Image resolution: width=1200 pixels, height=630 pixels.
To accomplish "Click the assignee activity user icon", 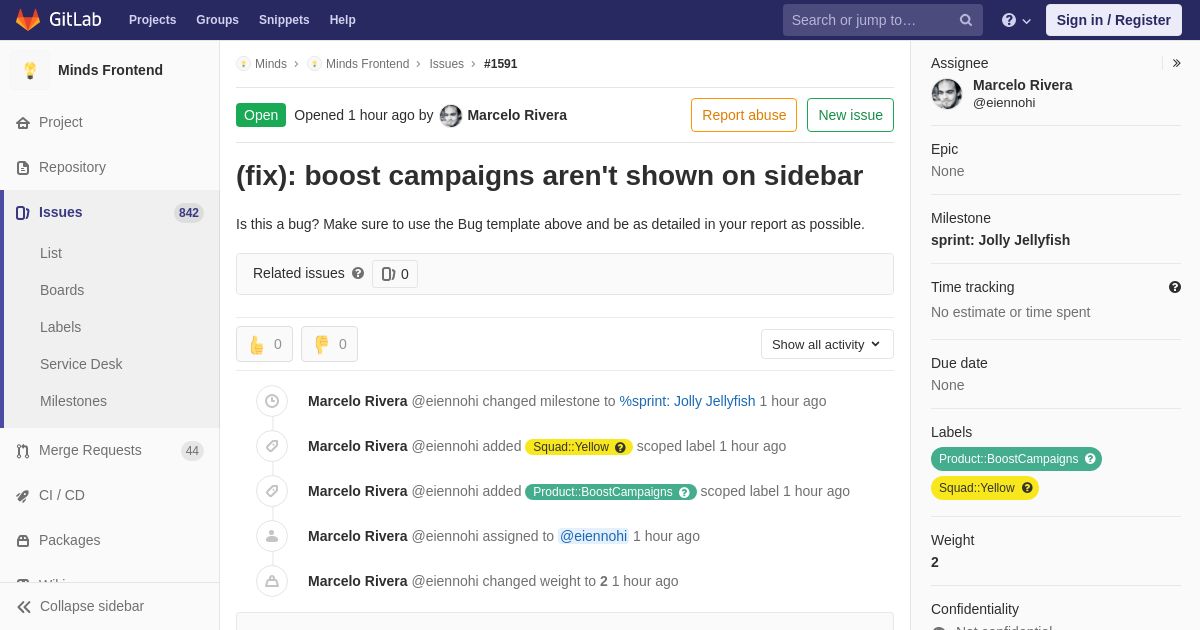I will click(272, 536).
